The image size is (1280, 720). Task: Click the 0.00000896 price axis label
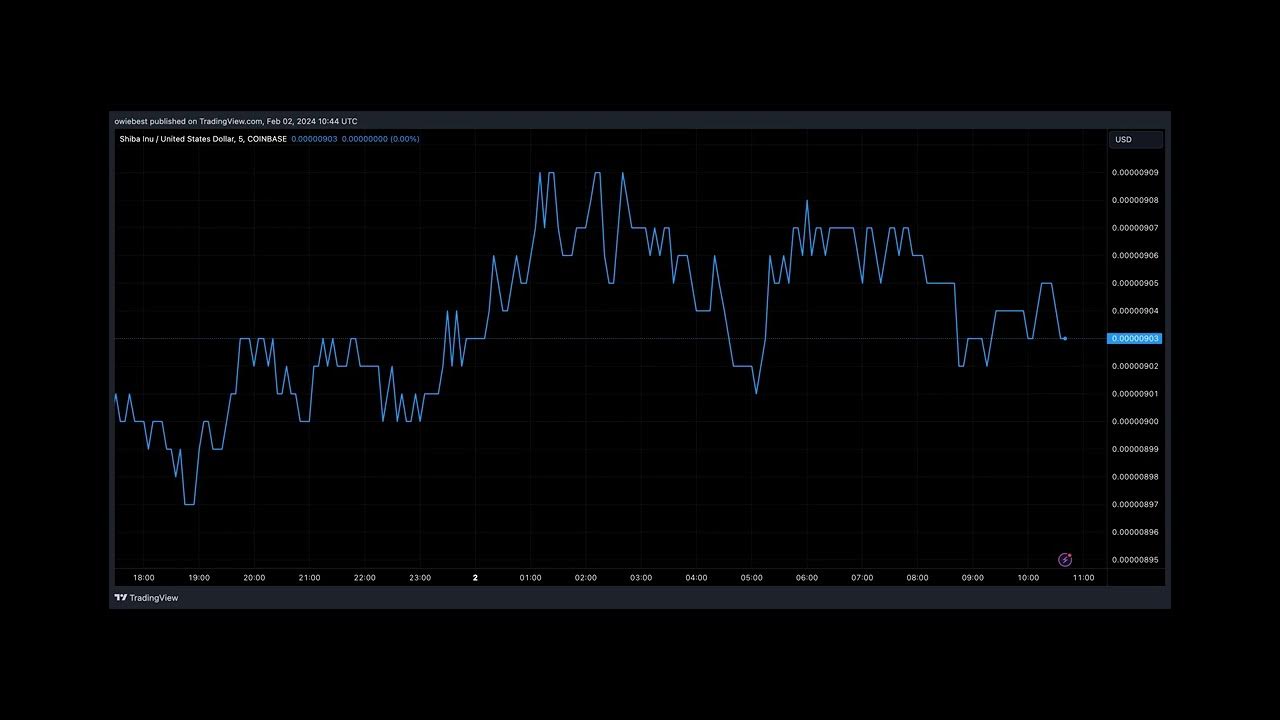click(1135, 532)
